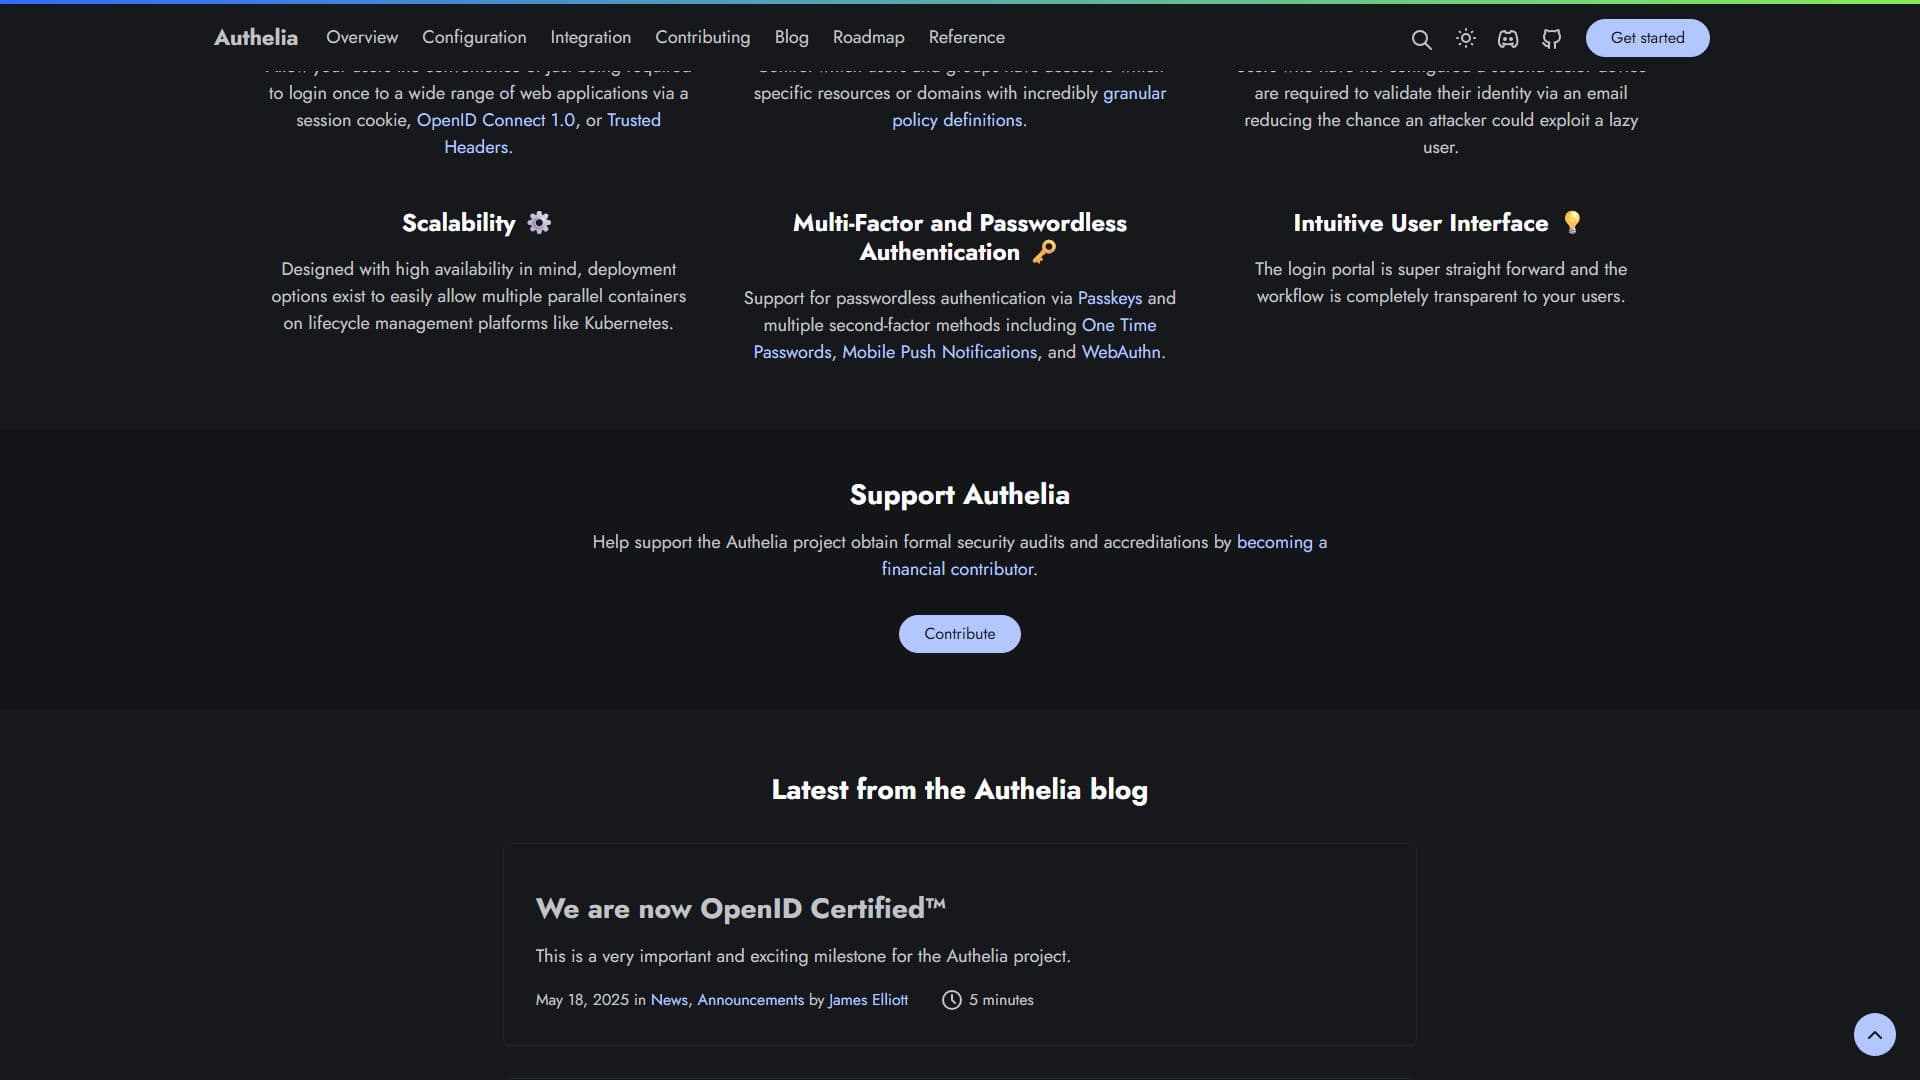Open the GitHub icon link
This screenshot has height=1080, width=1920.
pyautogui.click(x=1551, y=39)
